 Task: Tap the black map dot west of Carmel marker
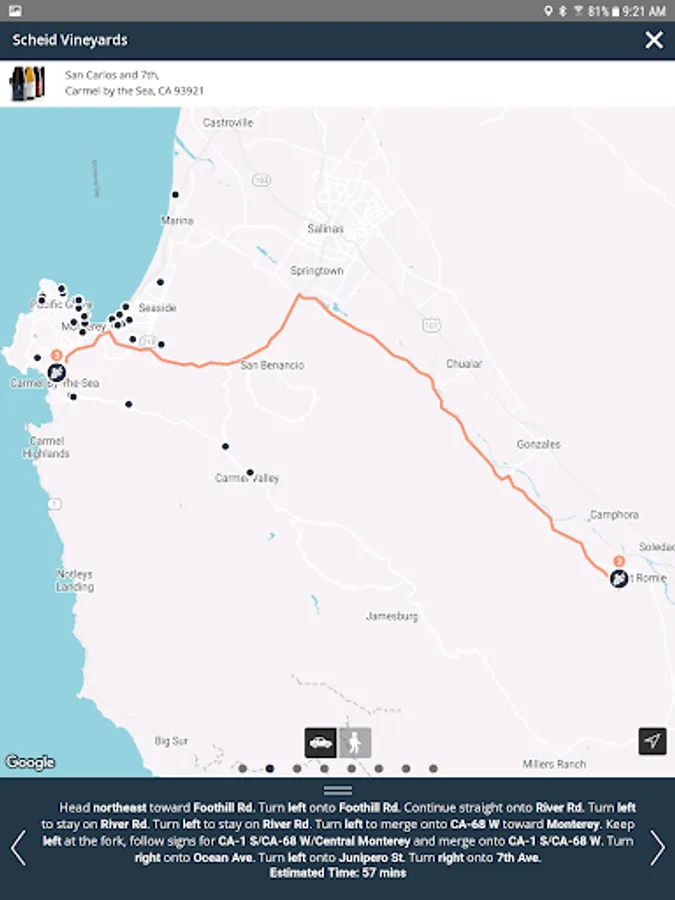[37, 358]
